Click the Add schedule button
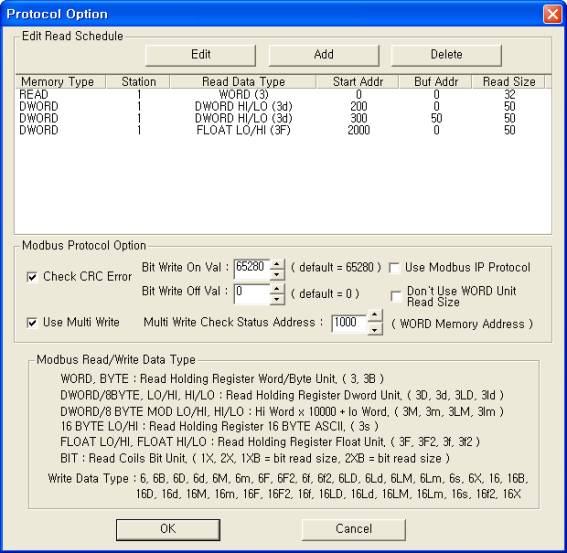This screenshot has width=567, height=553. click(x=324, y=55)
